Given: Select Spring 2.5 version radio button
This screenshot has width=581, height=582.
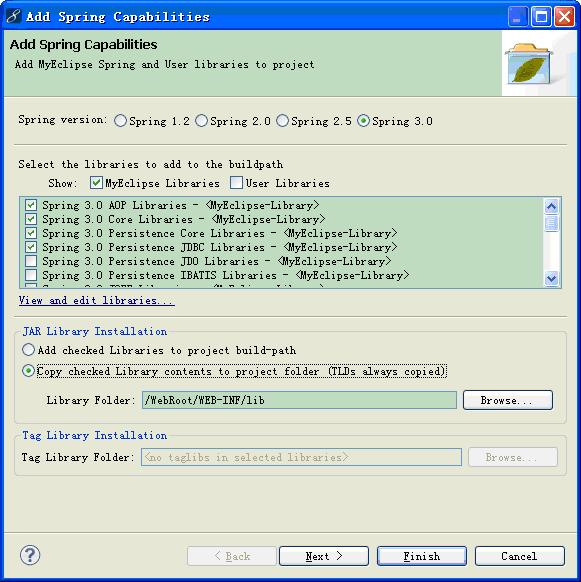Looking at the screenshot, I should (x=282, y=121).
